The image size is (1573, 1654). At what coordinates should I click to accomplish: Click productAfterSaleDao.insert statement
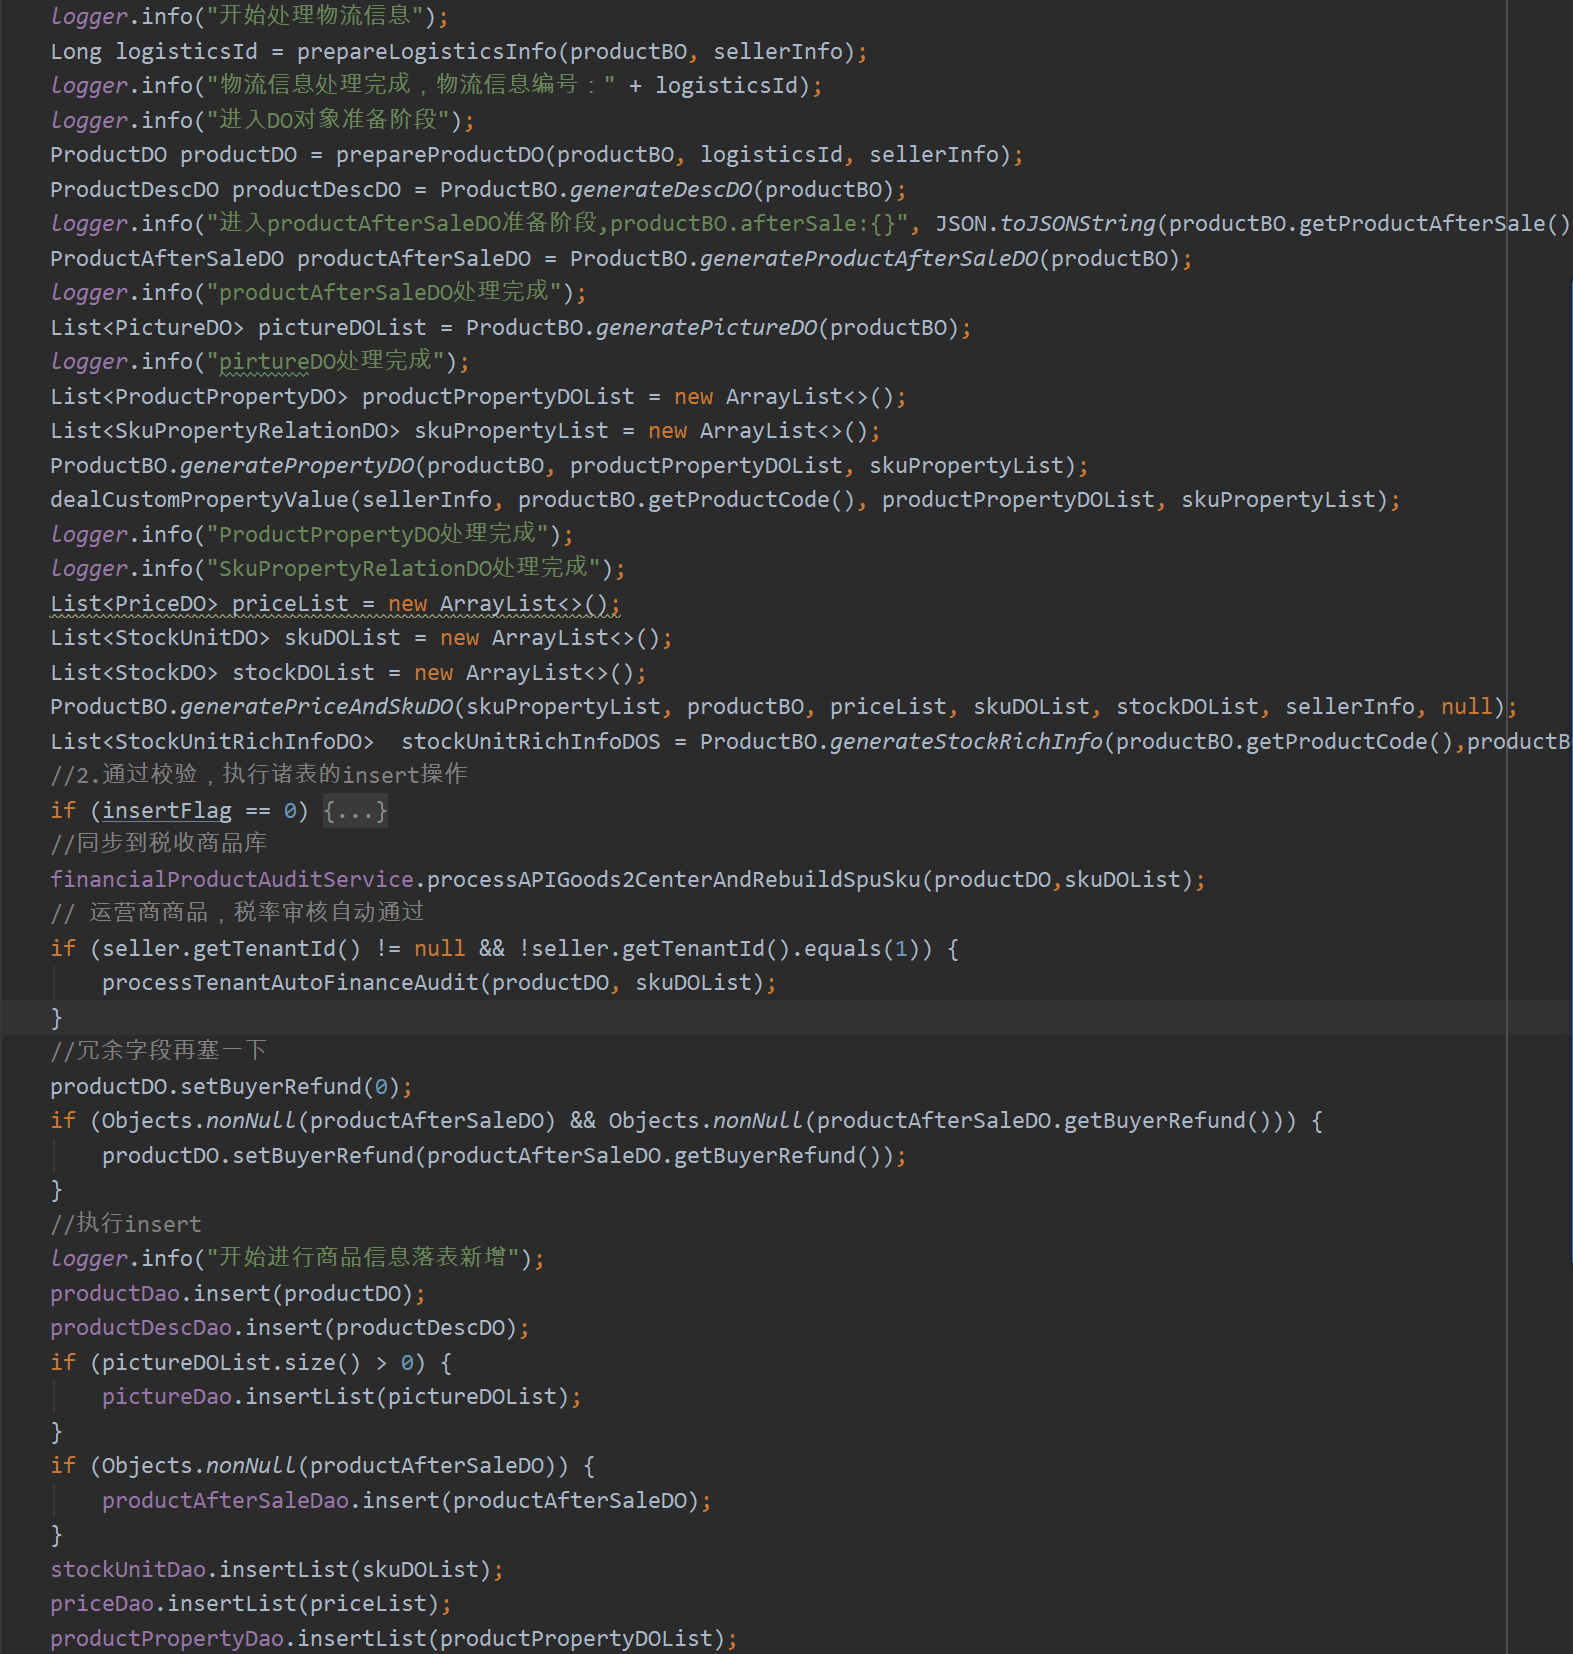[x=407, y=1501]
